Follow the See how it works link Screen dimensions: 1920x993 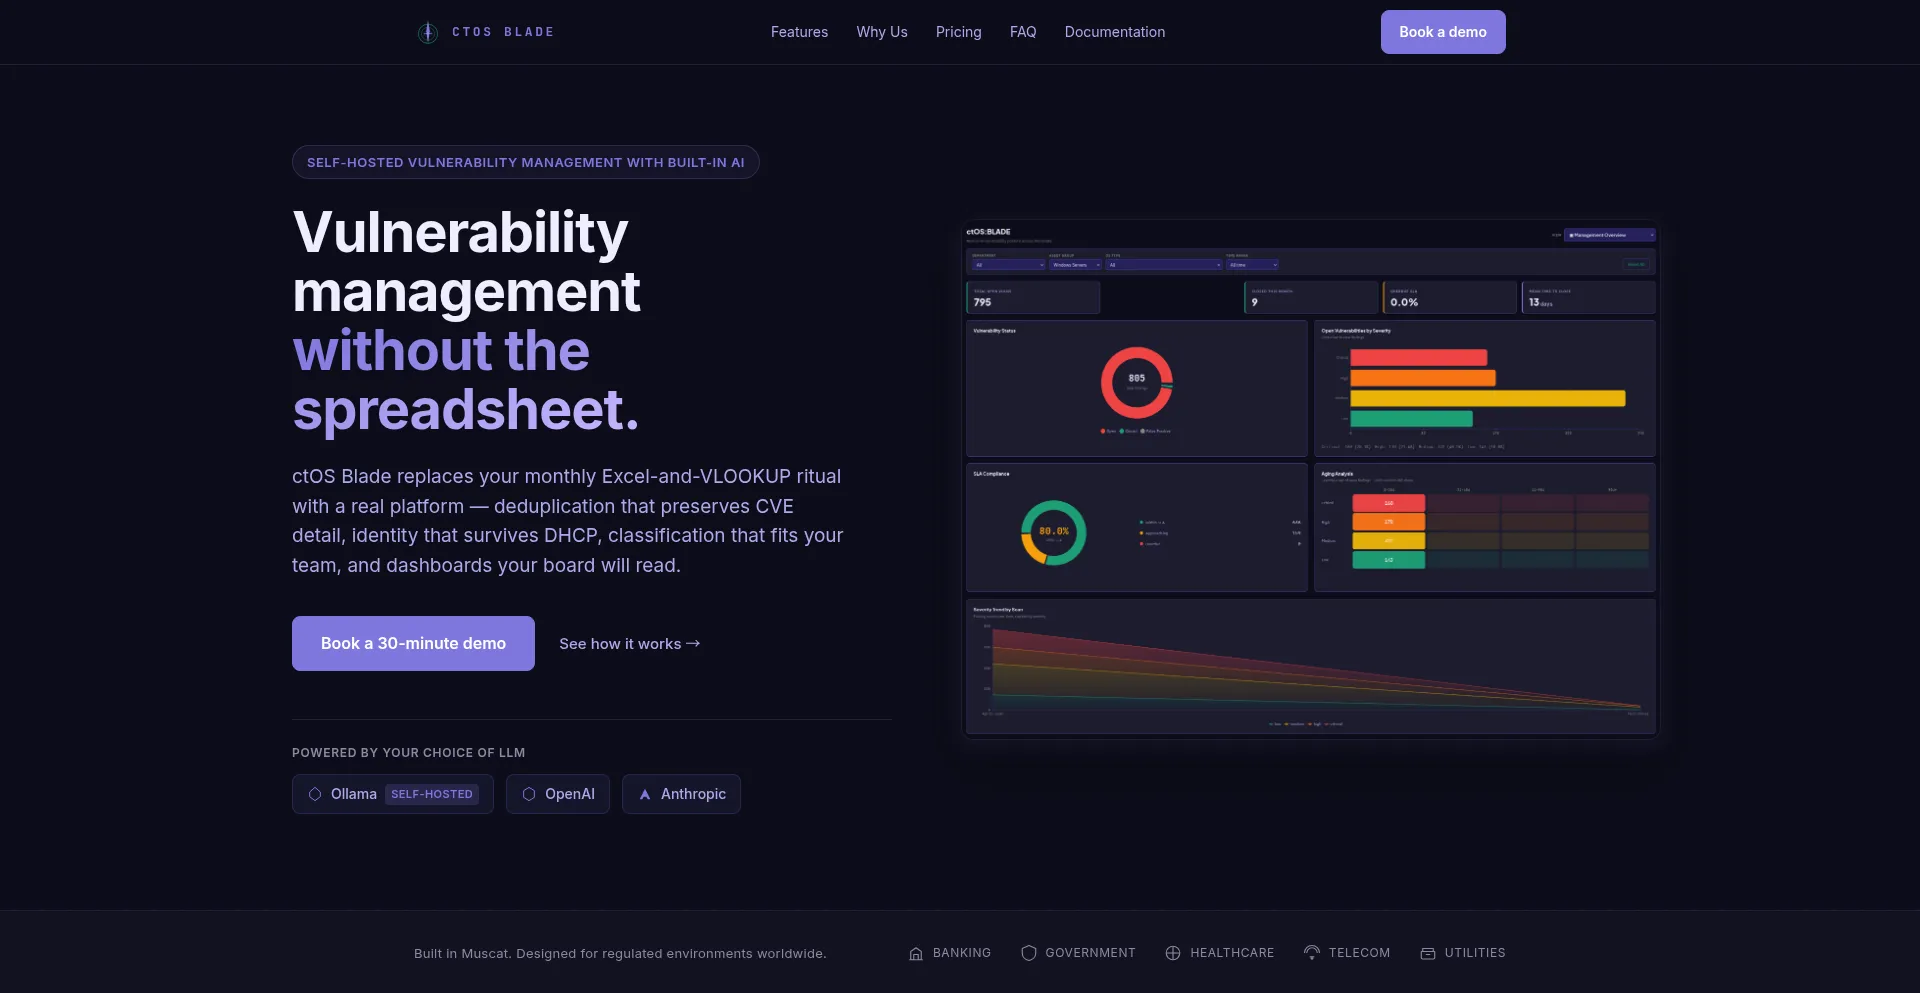pos(630,644)
